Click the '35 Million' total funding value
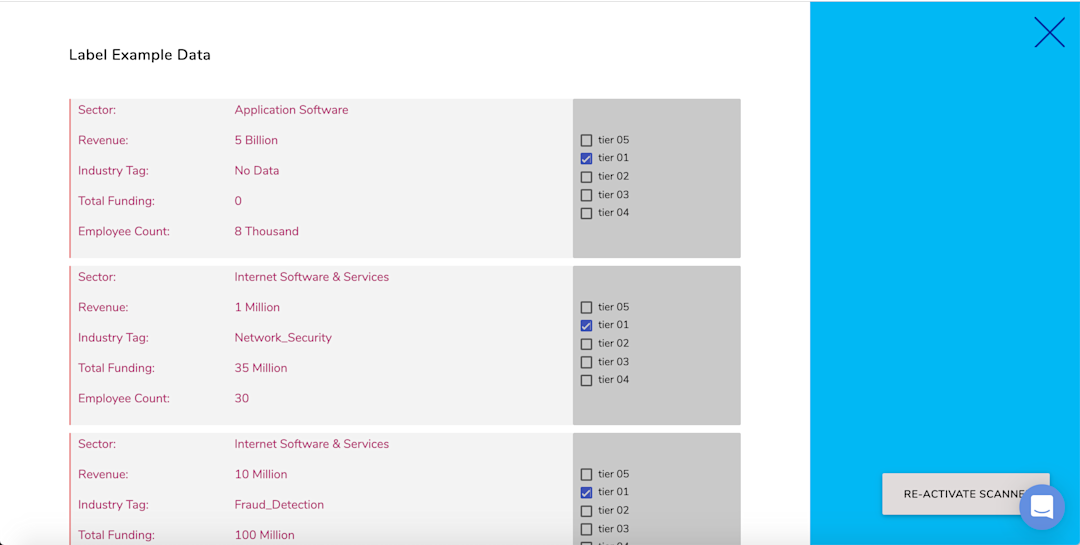Viewport: 1080px width, 545px height. point(261,368)
